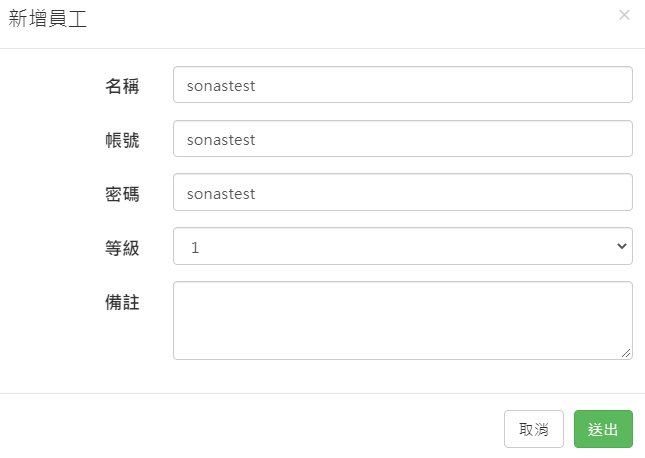Click the sonastest text in 帳號 field
Screen dimensions: 645x458
[221, 140]
